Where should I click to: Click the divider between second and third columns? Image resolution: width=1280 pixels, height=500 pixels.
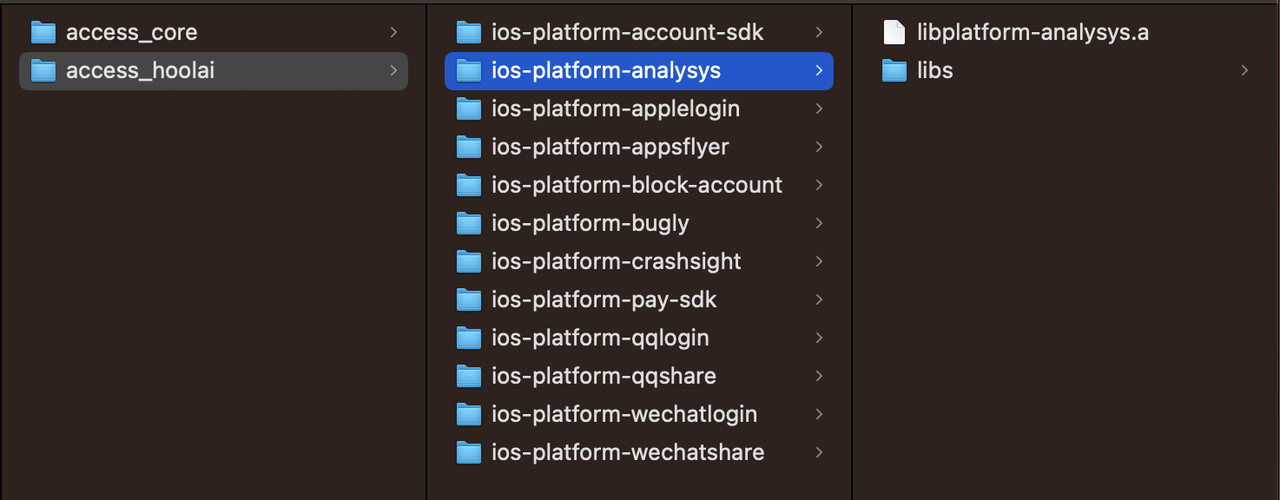pyautogui.click(x=852, y=250)
